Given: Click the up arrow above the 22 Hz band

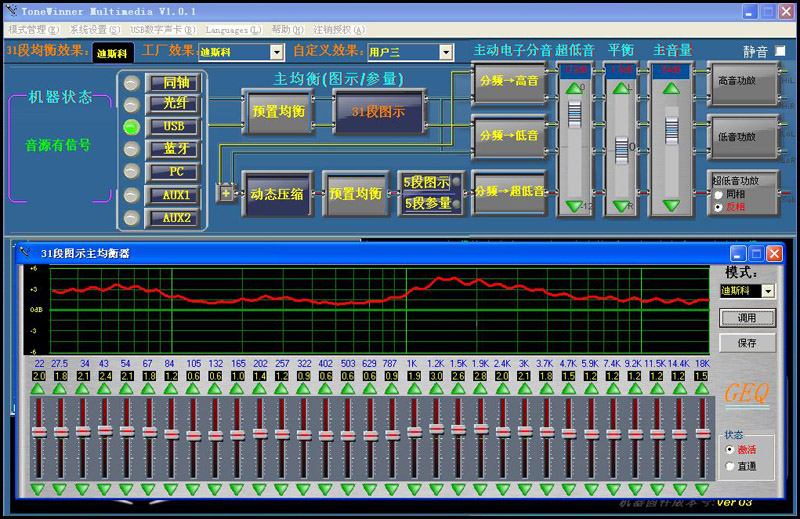Looking at the screenshot, I should point(38,389).
